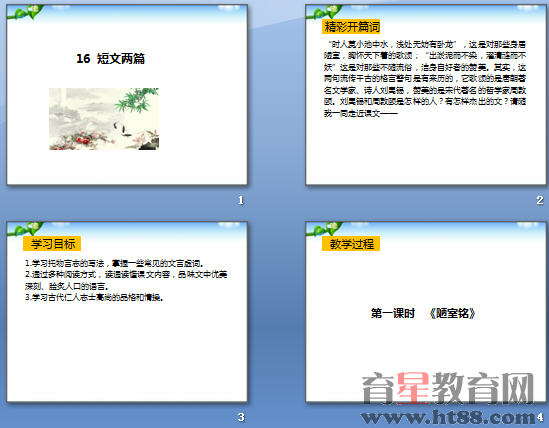This screenshot has height=428, width=549.
Task: Click the green leaf decoration on slide 3
Action: 25,229
